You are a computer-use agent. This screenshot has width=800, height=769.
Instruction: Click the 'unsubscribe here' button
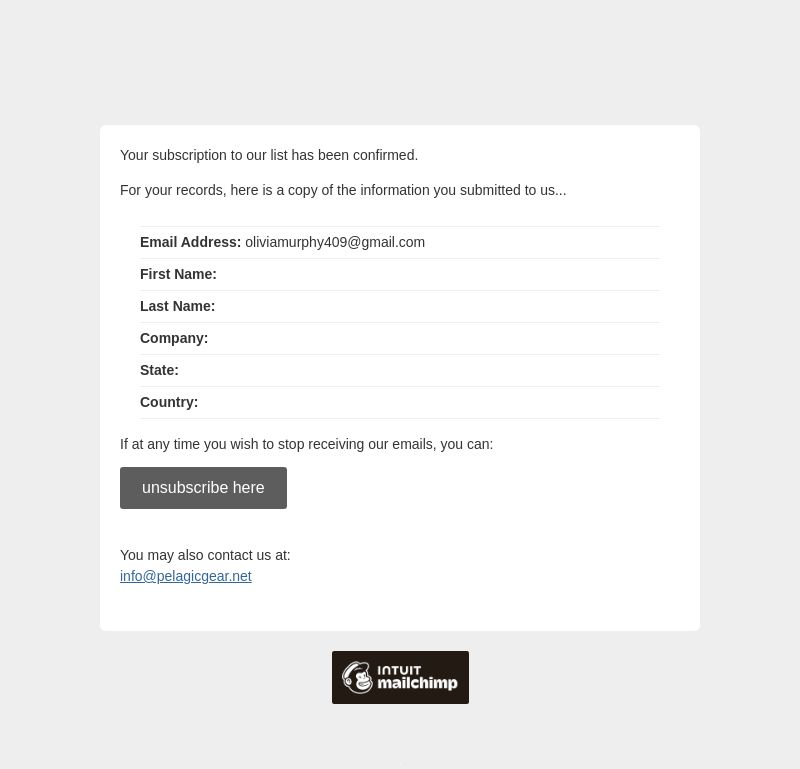tap(203, 488)
